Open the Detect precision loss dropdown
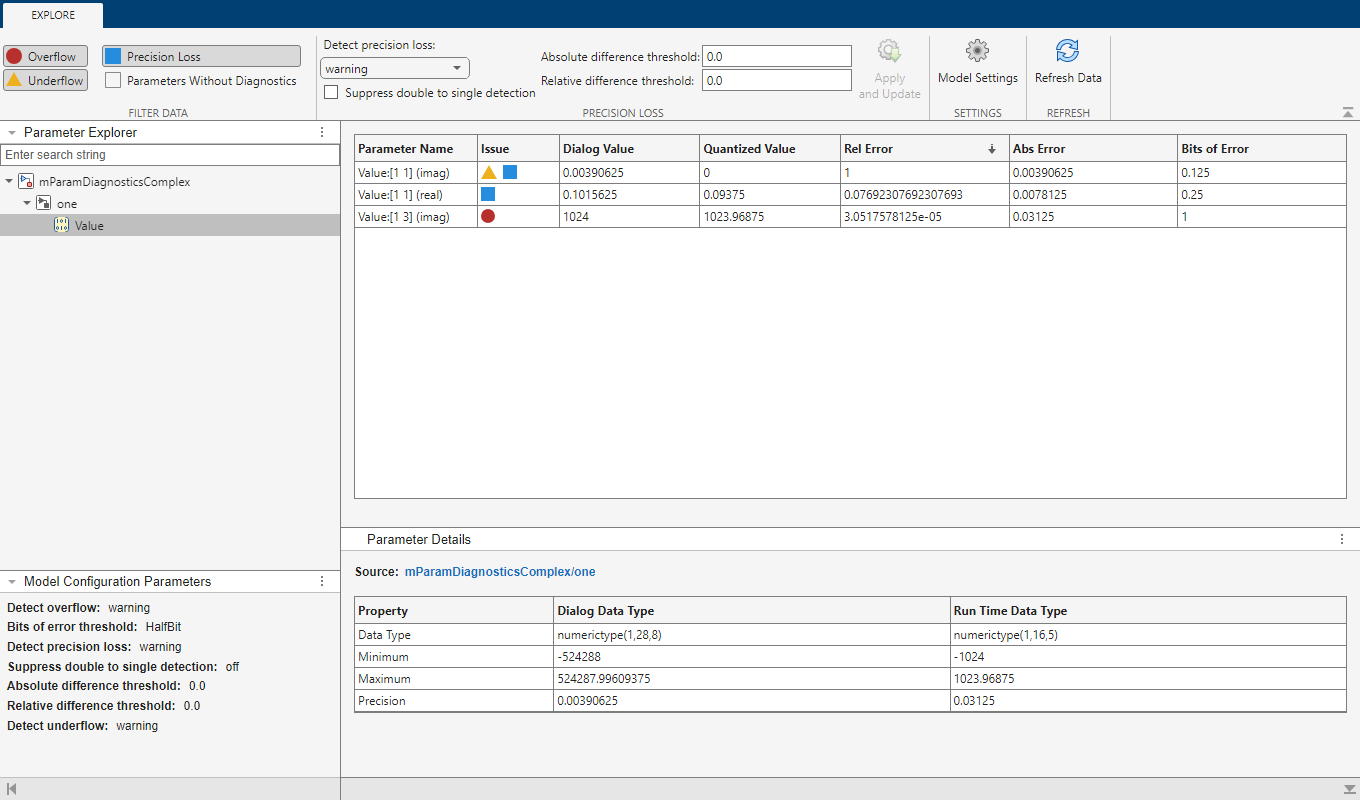 (x=394, y=69)
